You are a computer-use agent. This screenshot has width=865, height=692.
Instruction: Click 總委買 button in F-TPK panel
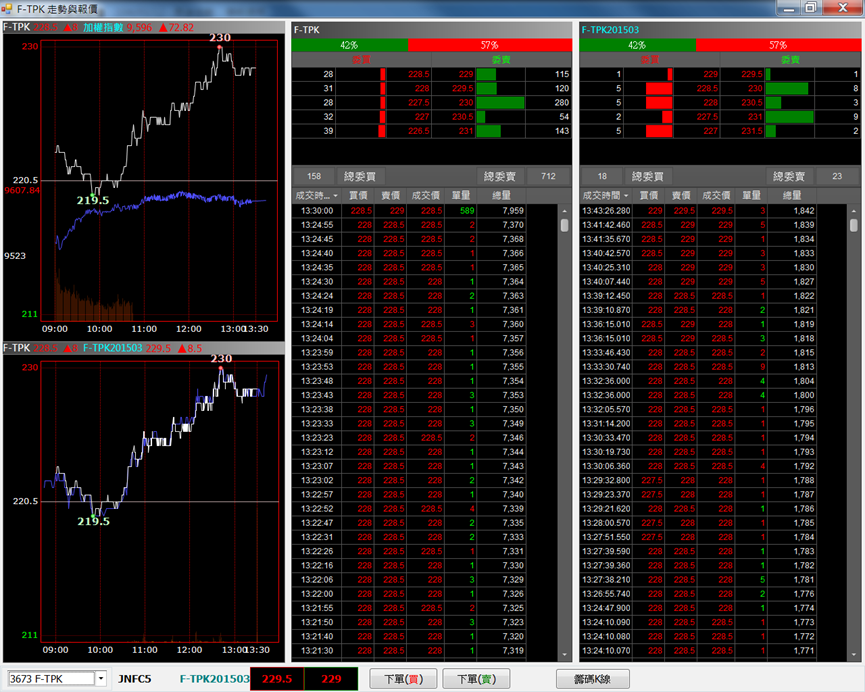click(357, 176)
